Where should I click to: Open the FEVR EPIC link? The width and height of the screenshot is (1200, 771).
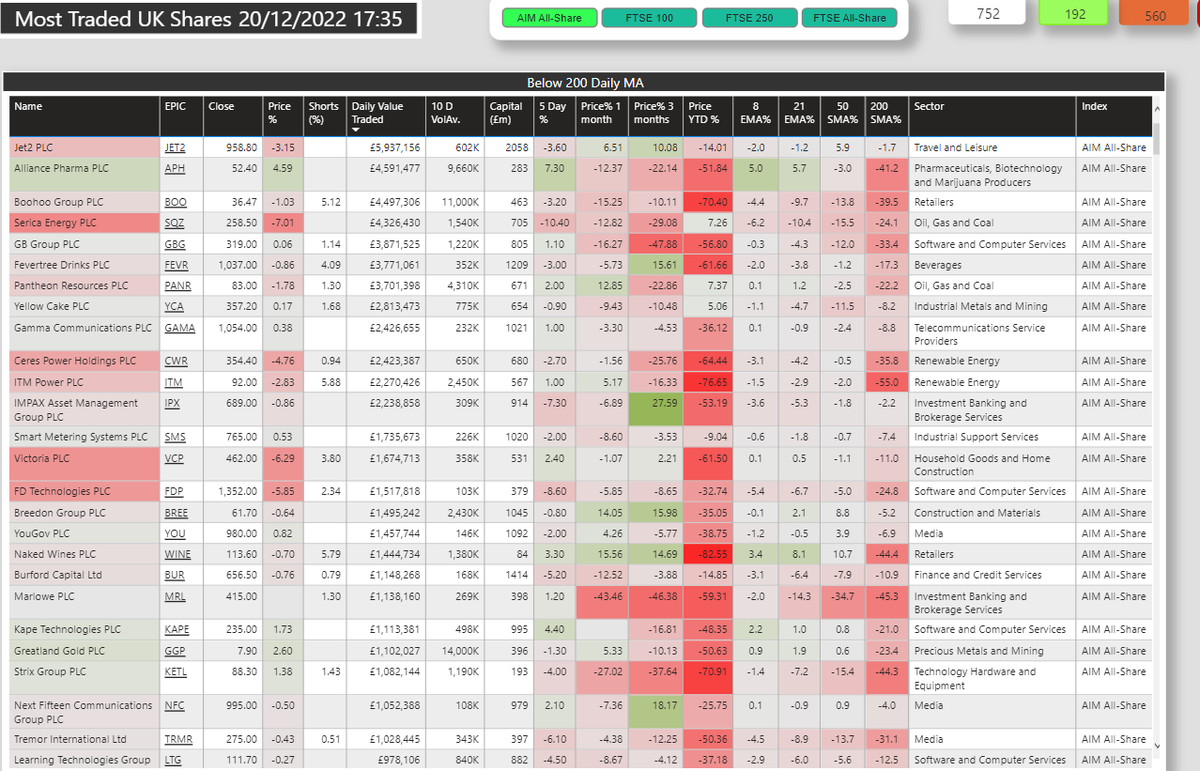click(x=176, y=265)
